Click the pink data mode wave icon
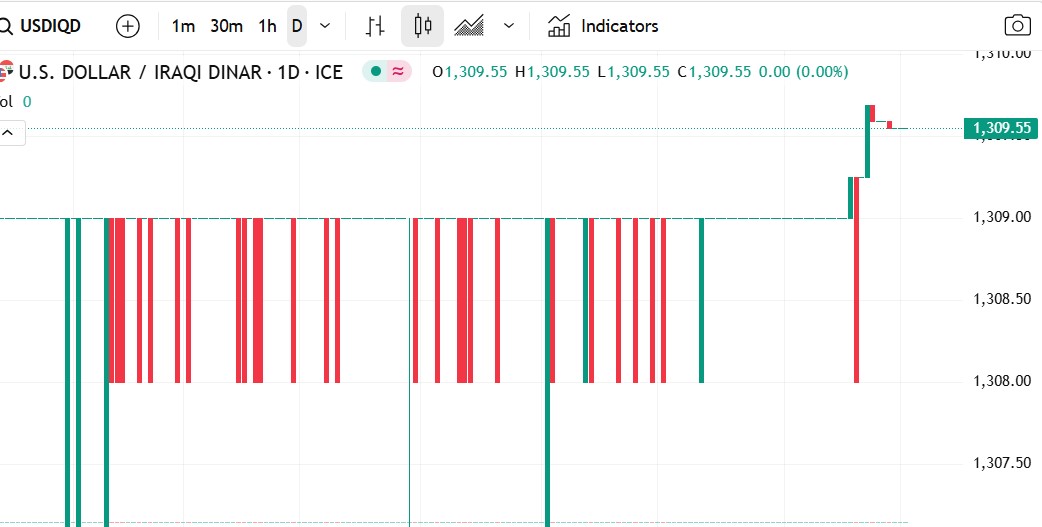The height and width of the screenshot is (527, 1042). point(398,71)
